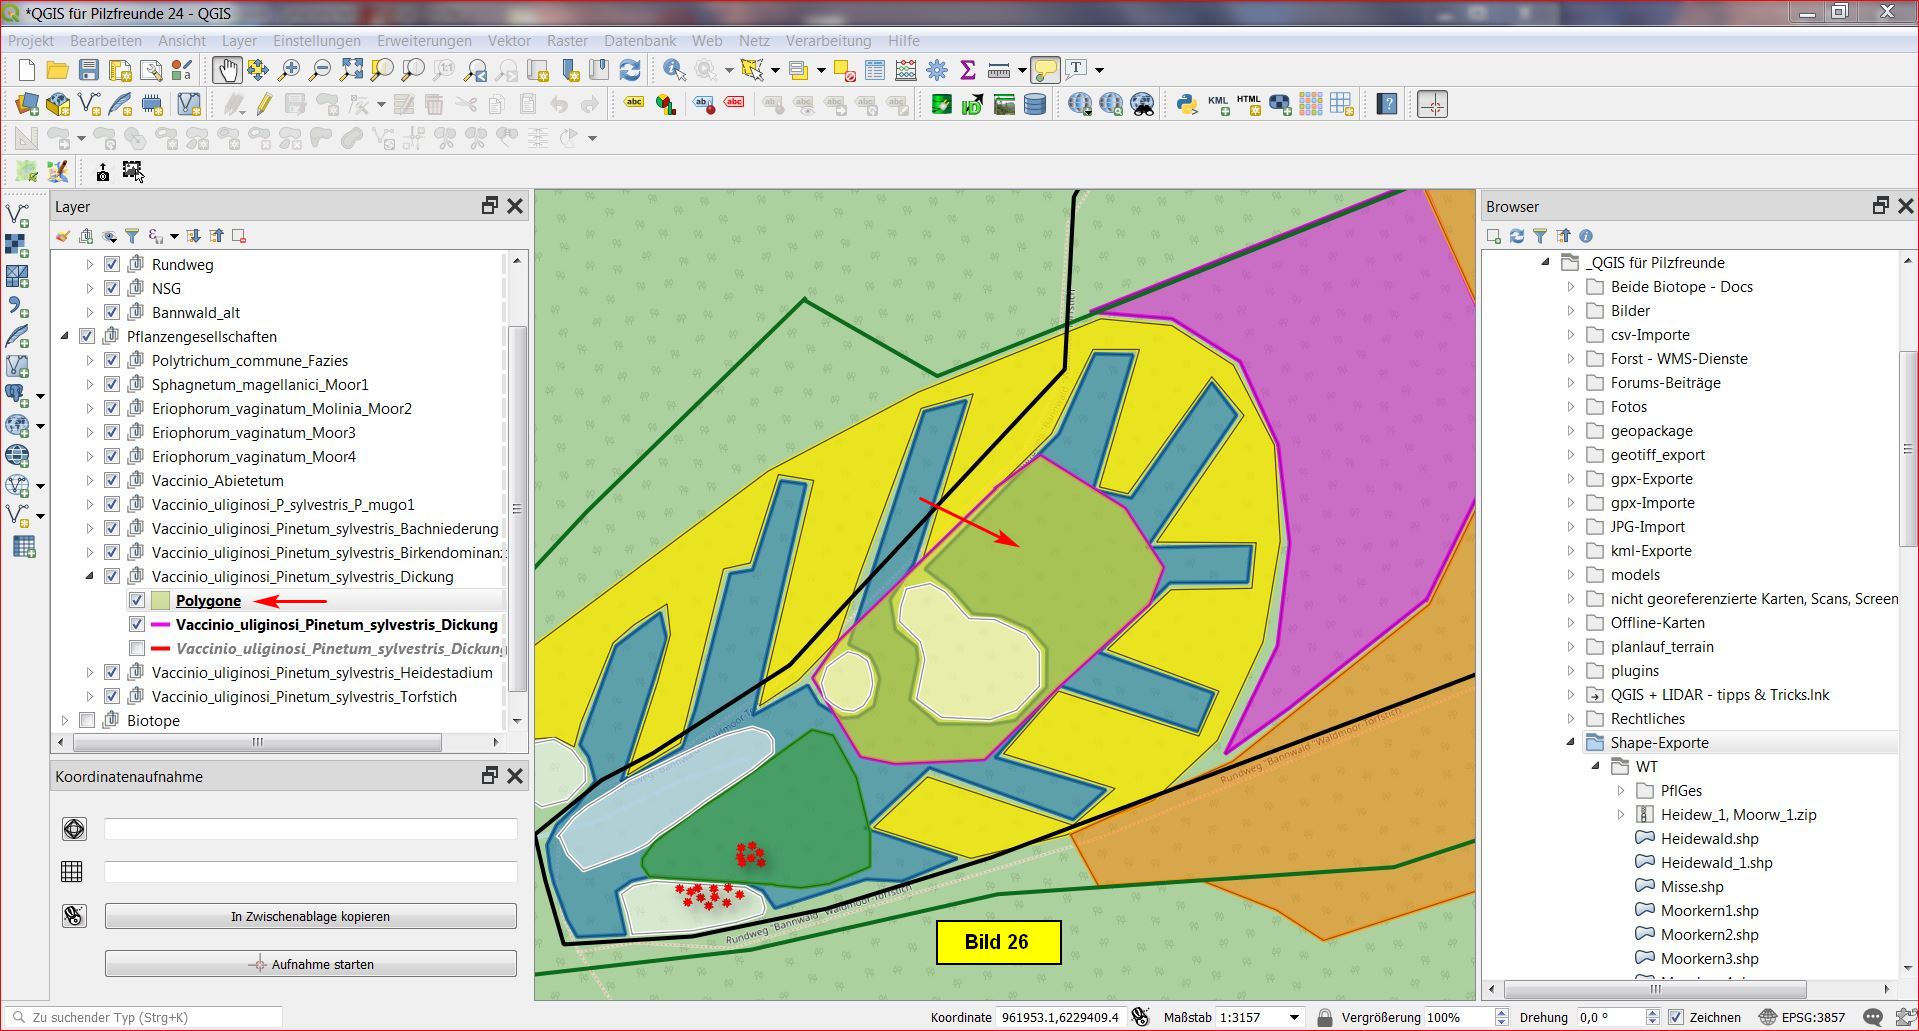Uncheck the Rundweg layer checkbox

(x=112, y=265)
